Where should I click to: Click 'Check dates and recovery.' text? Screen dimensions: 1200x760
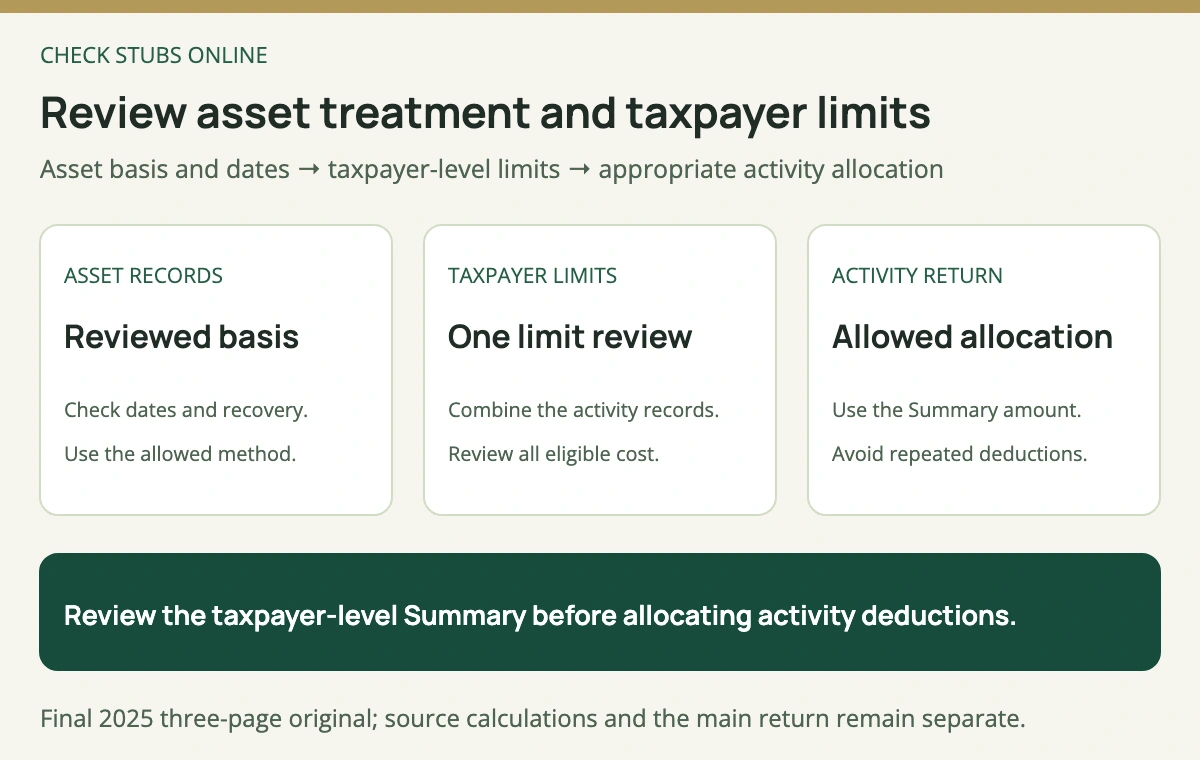(x=186, y=410)
